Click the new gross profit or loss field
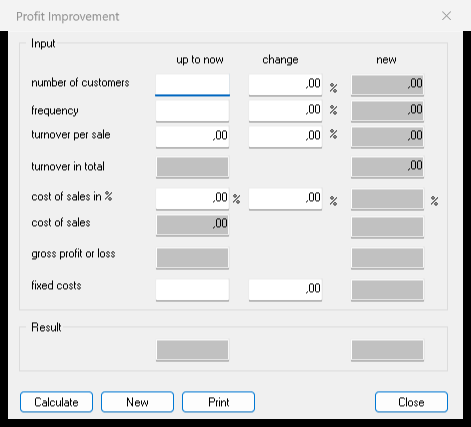The height and width of the screenshot is (427, 471). [387, 258]
